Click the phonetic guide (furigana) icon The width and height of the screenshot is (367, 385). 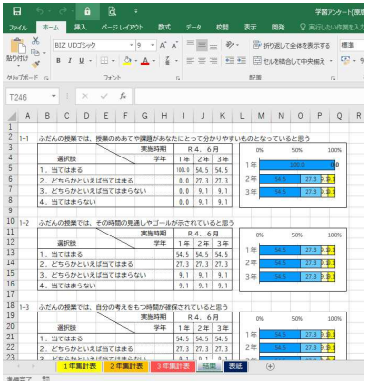tap(168, 61)
